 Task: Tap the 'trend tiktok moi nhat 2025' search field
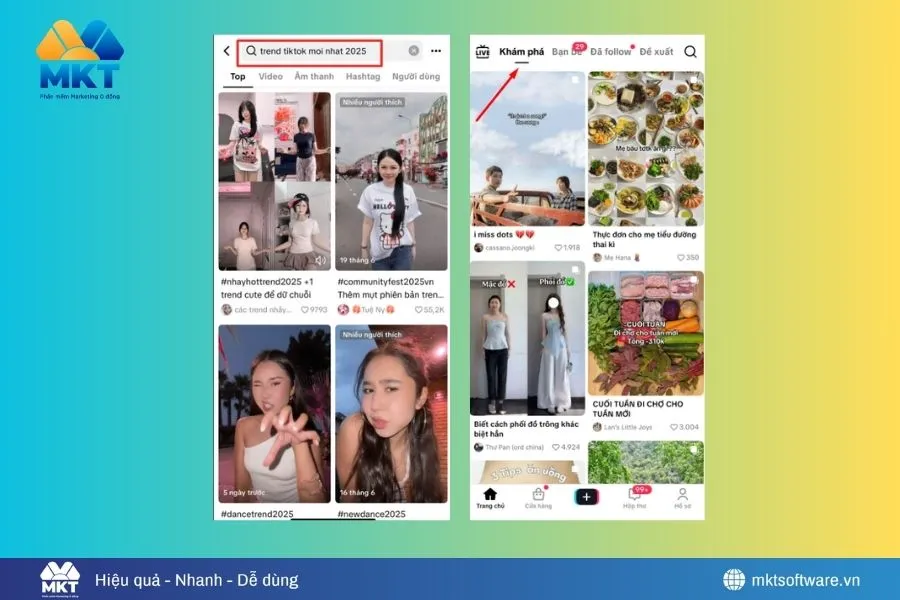(310, 50)
